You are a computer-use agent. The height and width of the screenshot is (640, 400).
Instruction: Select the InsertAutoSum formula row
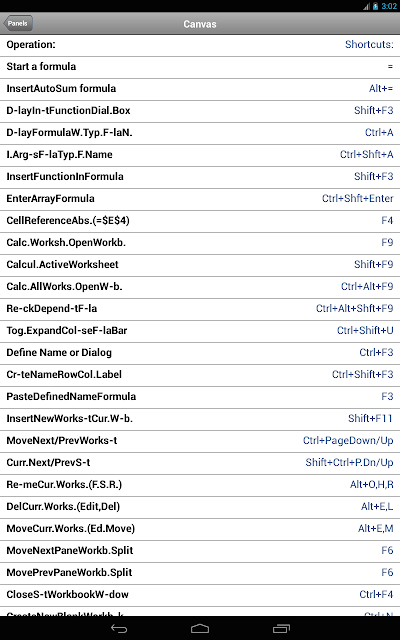pos(200,89)
